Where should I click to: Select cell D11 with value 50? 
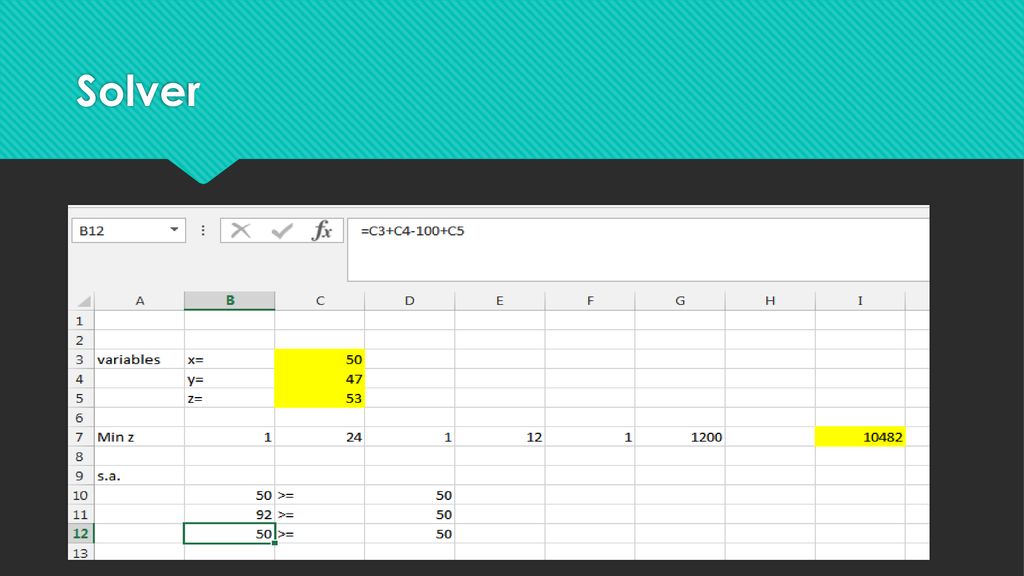[409, 515]
